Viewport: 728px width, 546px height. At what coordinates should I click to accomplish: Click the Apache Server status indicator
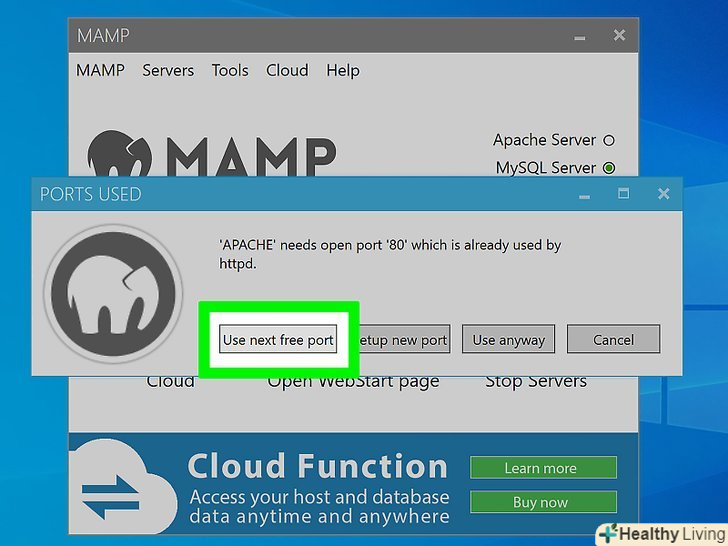[609, 140]
